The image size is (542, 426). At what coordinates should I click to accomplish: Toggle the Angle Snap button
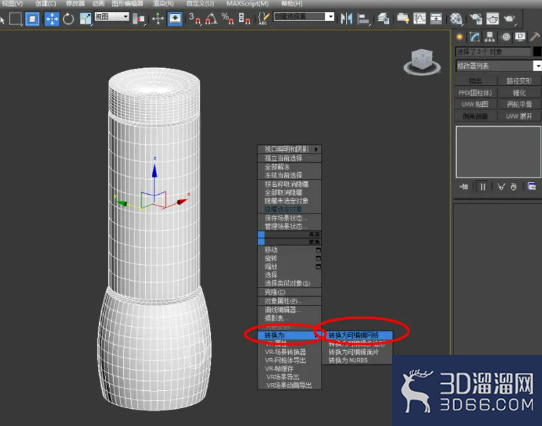click(211, 19)
